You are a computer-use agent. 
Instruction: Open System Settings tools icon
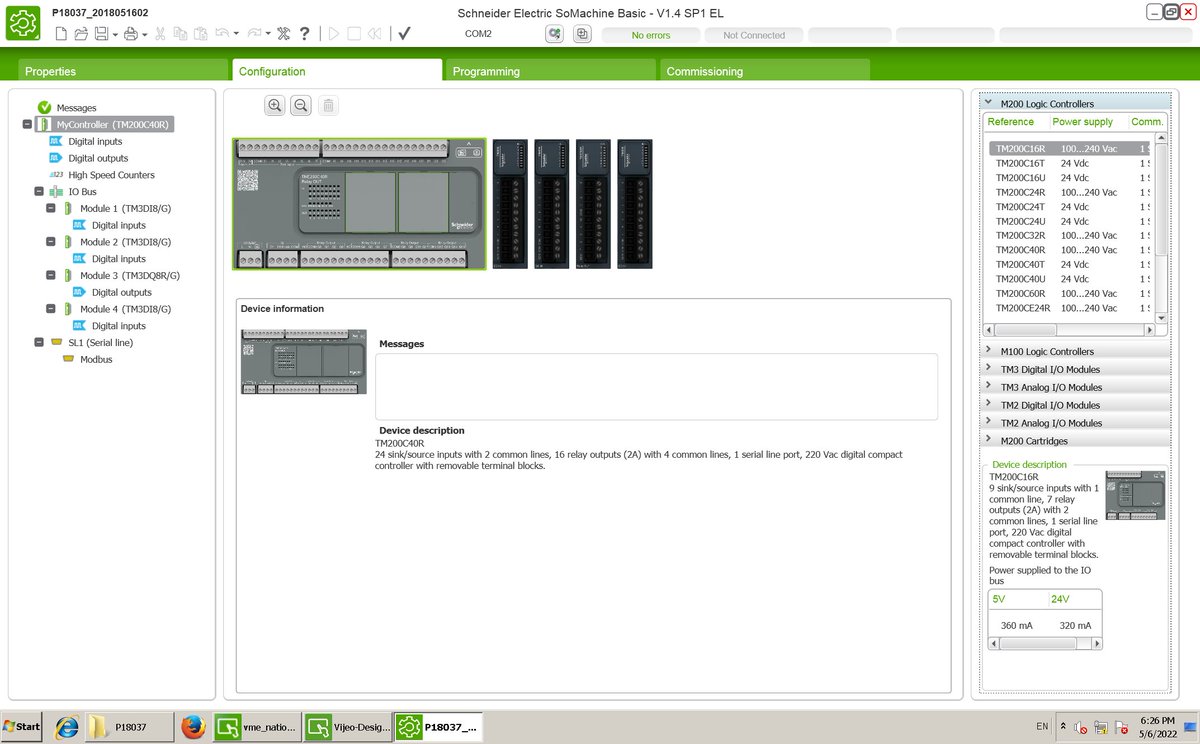[x=284, y=34]
